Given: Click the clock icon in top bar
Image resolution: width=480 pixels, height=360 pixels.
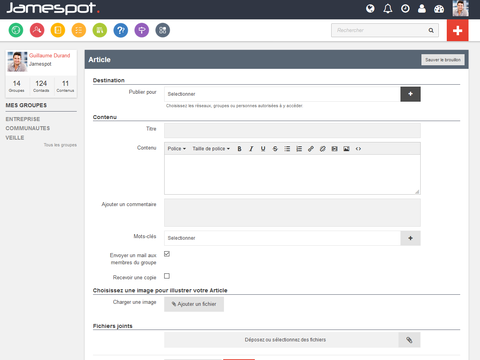Looking at the screenshot, I should (405, 9).
